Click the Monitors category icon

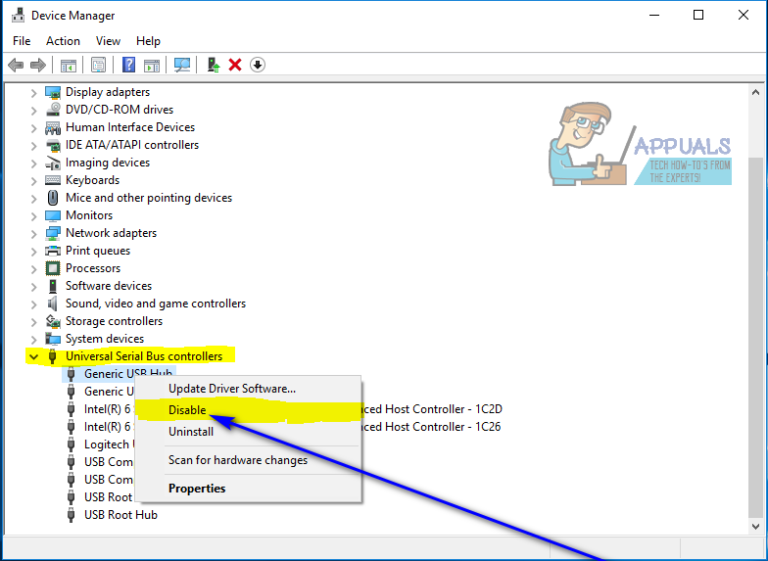point(53,216)
